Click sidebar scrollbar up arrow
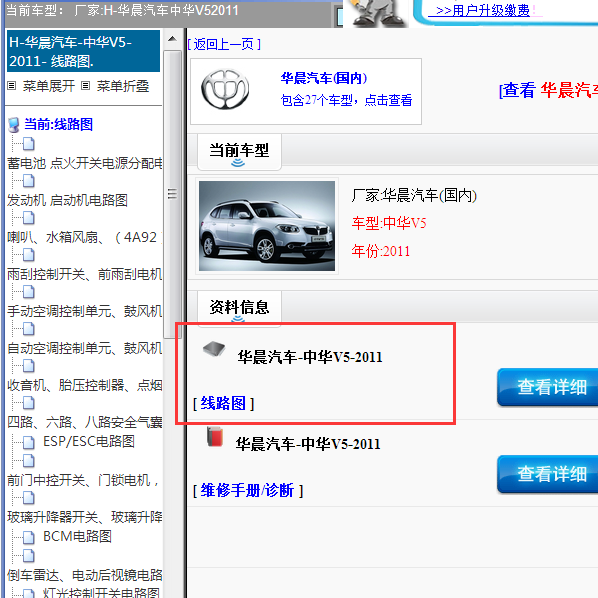 tap(172, 39)
